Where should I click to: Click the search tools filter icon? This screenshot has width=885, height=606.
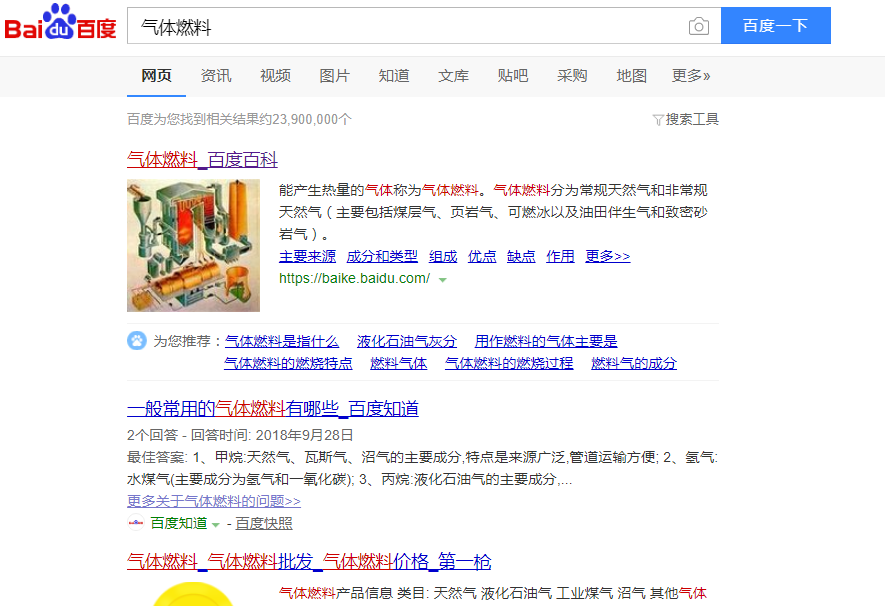pos(658,120)
